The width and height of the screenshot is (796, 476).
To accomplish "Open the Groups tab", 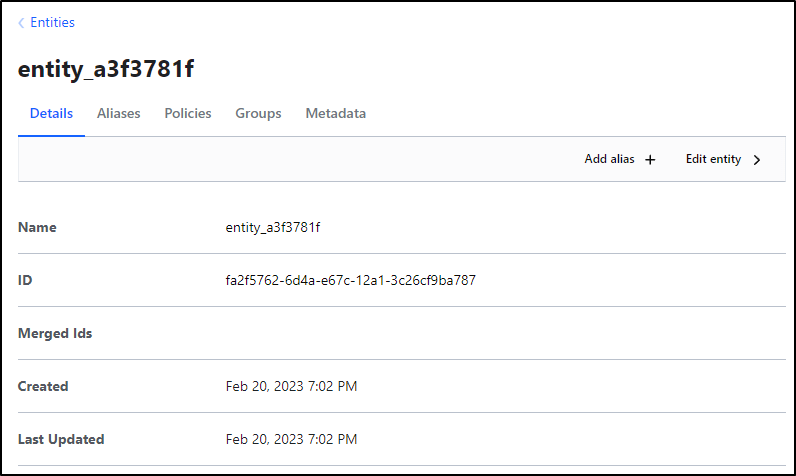I will click(258, 113).
